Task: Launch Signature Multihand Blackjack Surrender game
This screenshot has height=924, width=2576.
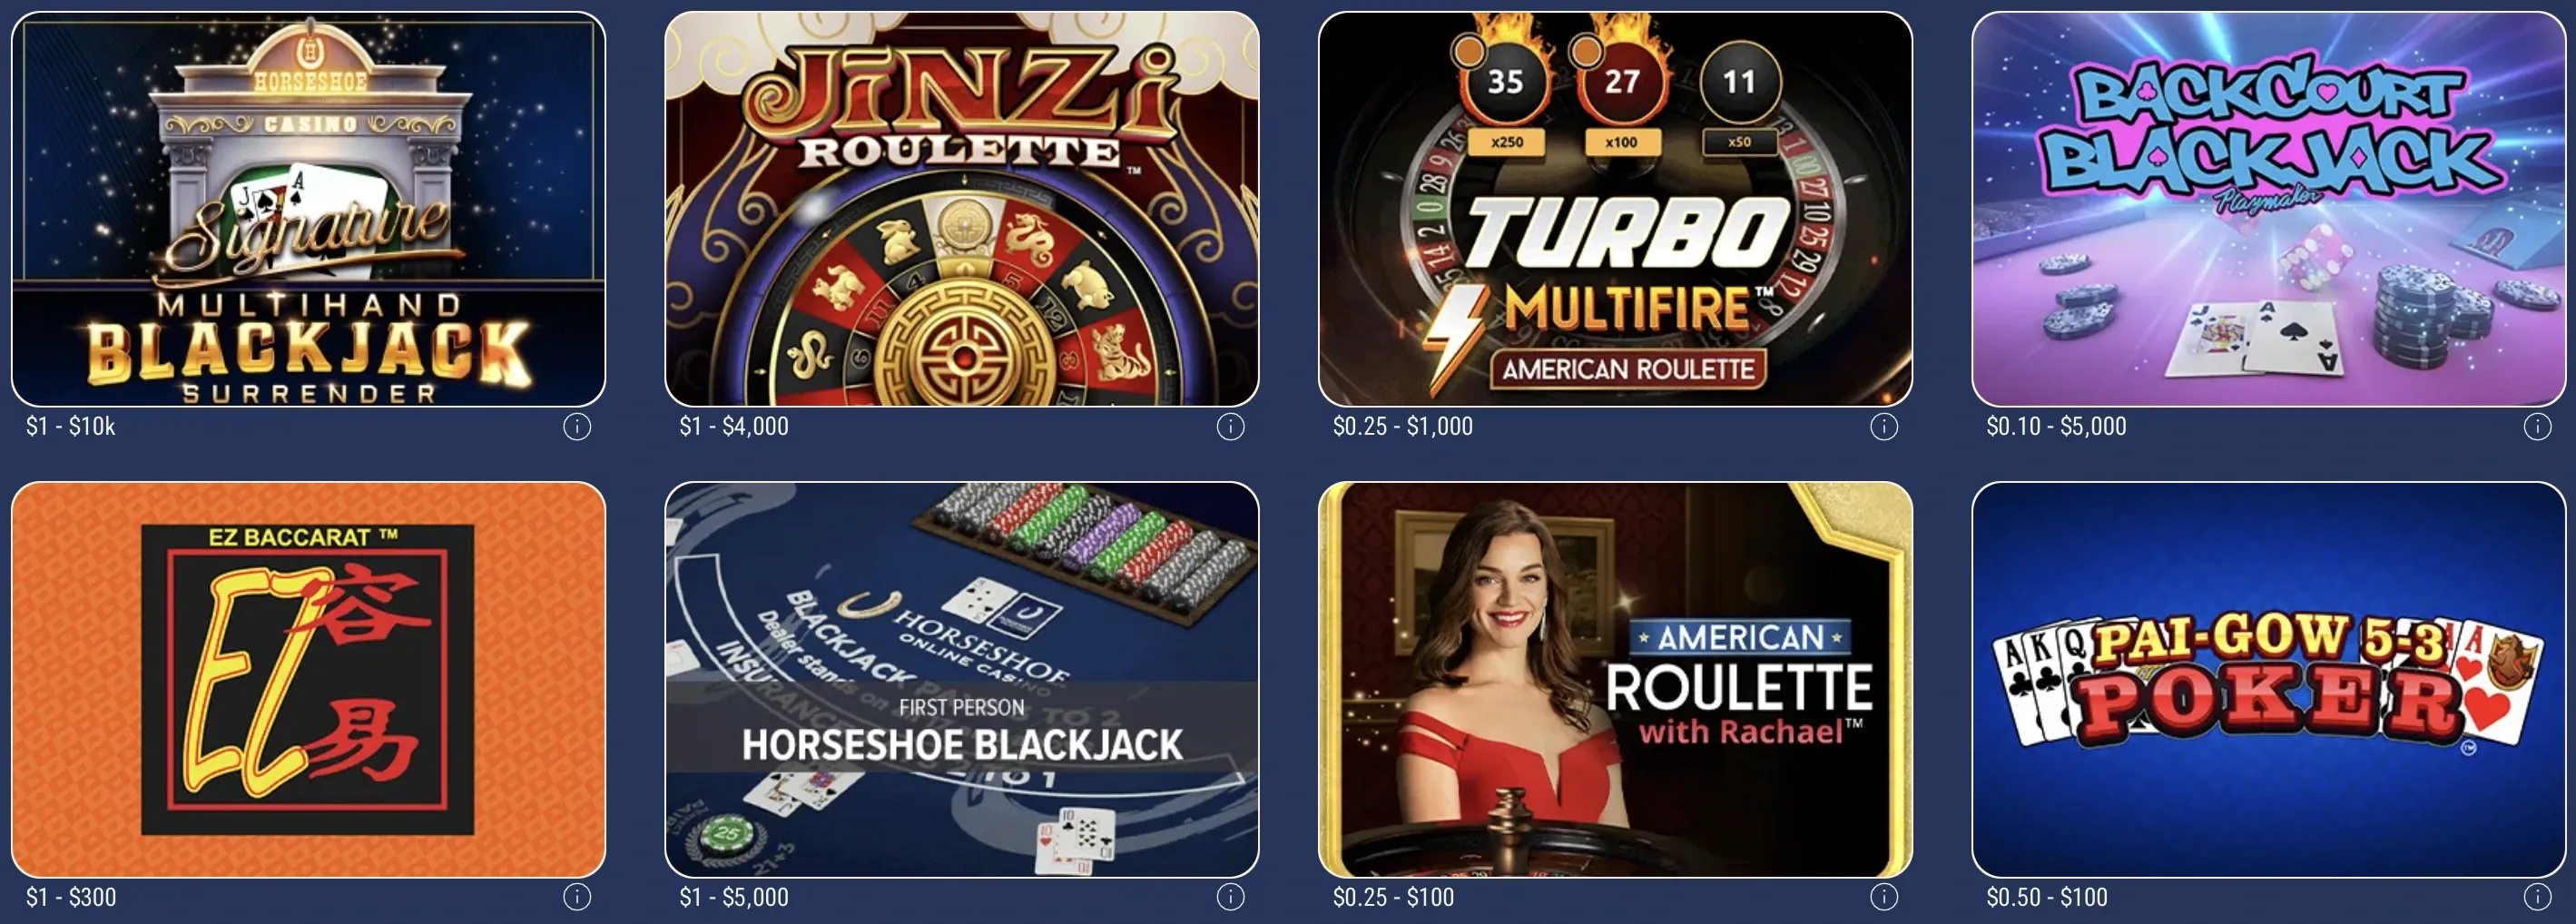Action: (308, 209)
